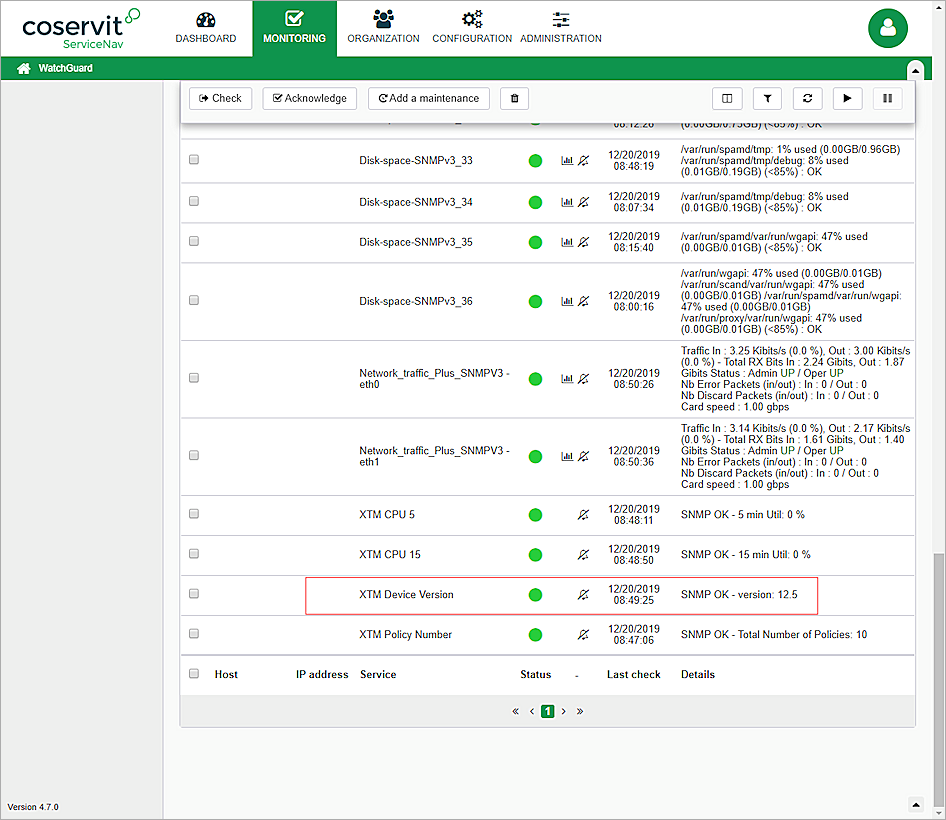Check the XTM Device Version checkbox

194,594
